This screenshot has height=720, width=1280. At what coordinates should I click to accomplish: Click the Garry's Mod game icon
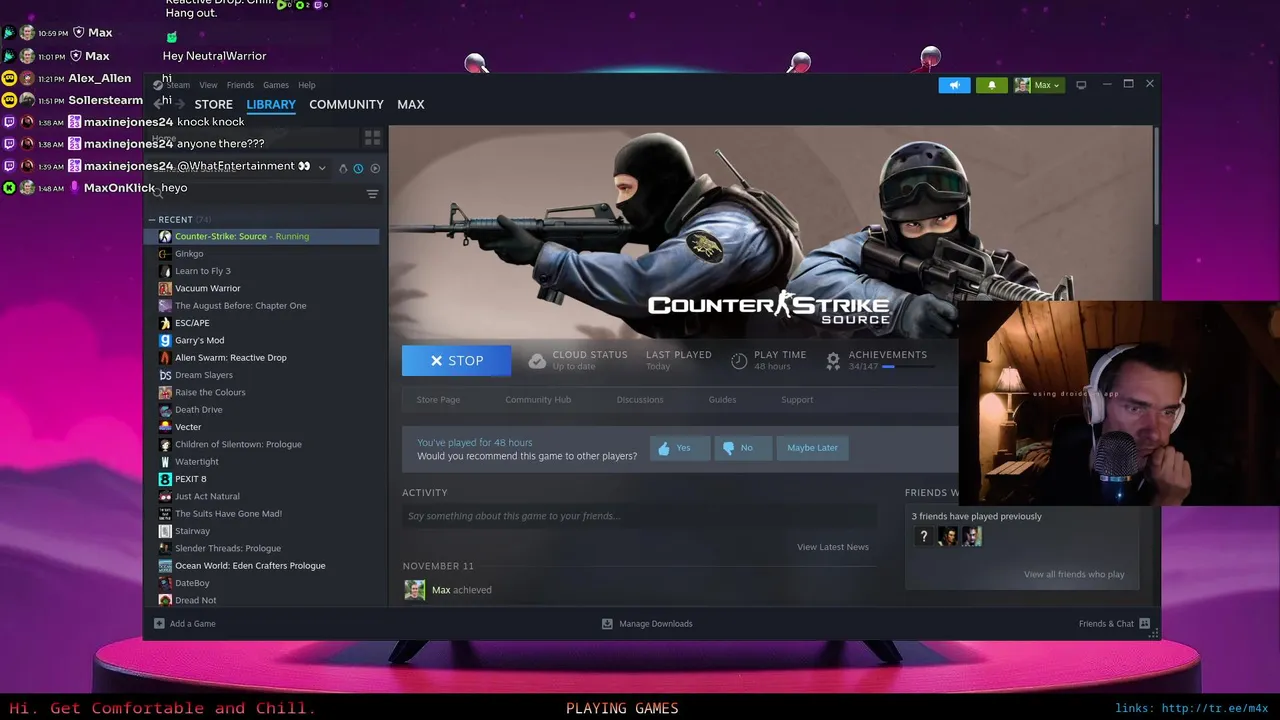pos(165,340)
